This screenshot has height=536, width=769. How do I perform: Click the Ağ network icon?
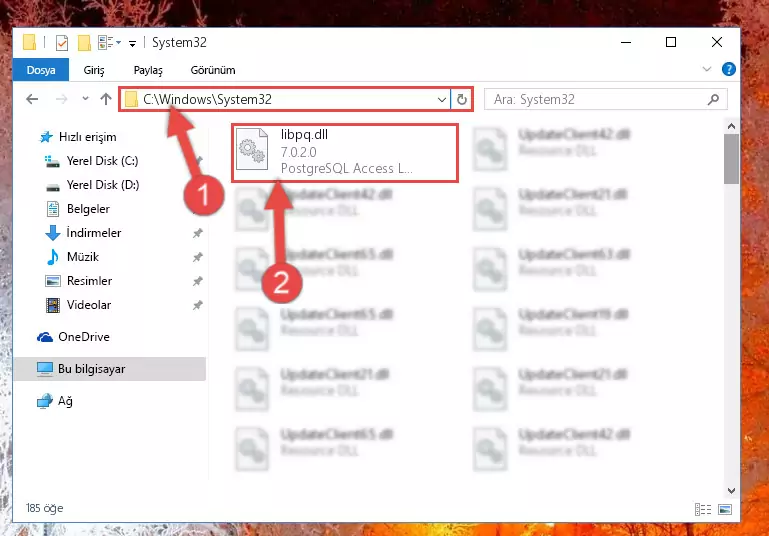click(45, 401)
